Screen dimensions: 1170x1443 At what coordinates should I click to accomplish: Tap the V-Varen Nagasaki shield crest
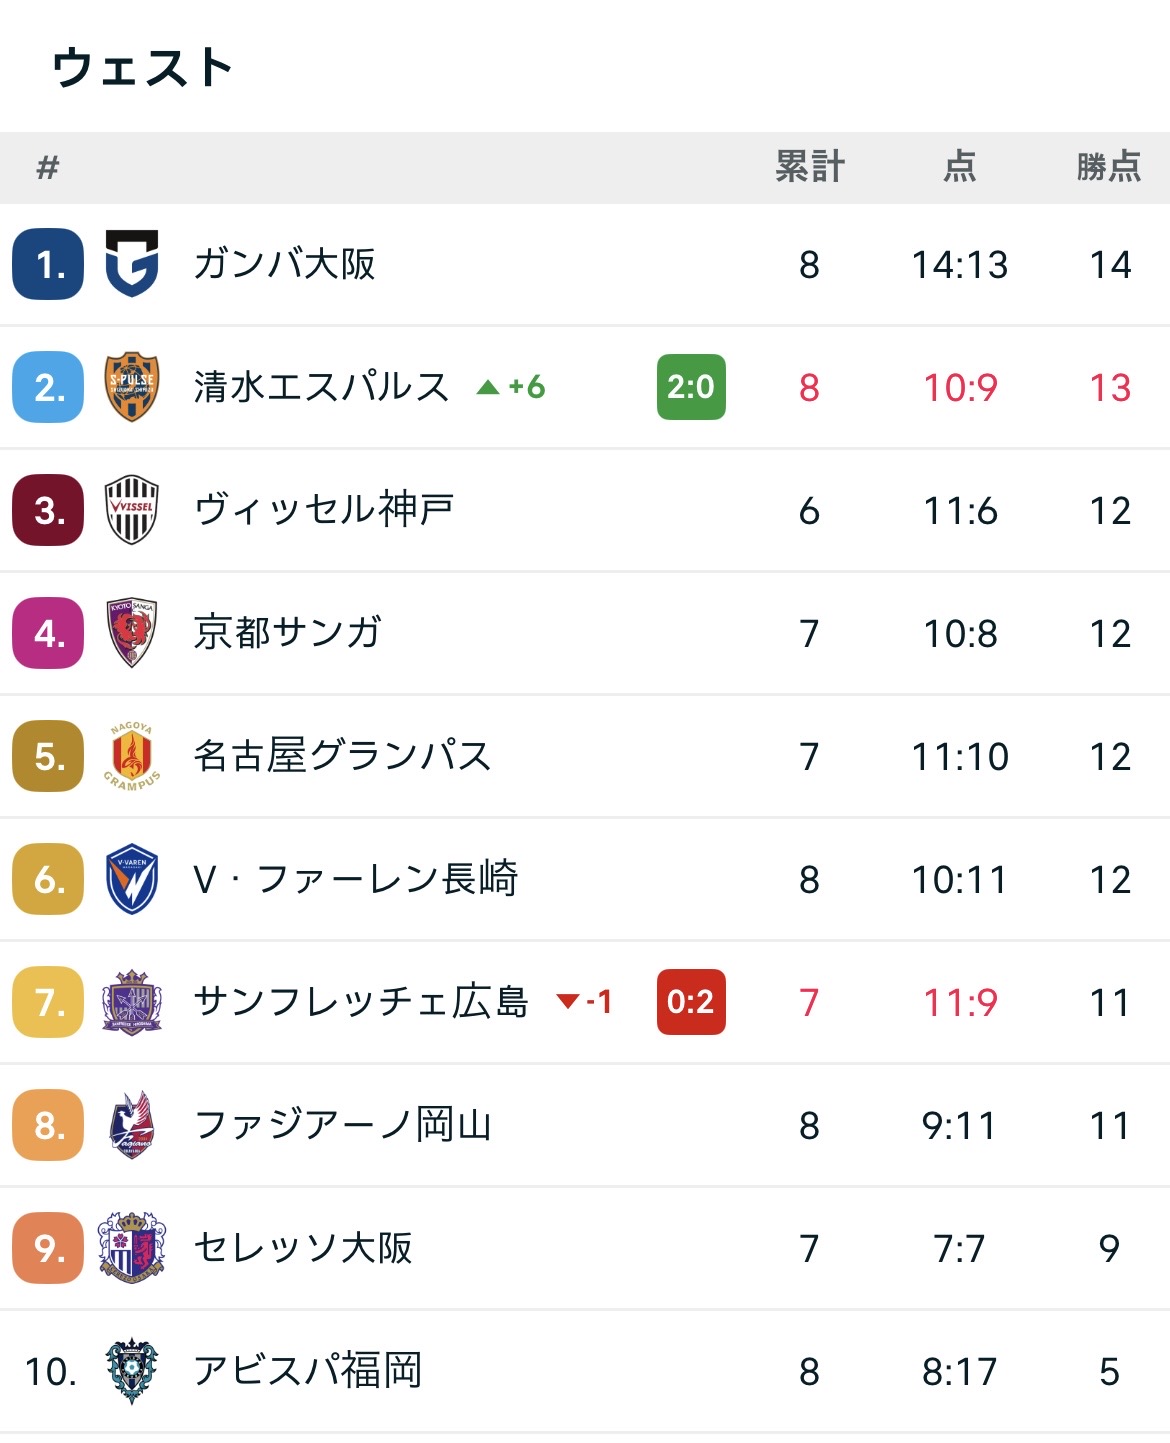coord(132,879)
